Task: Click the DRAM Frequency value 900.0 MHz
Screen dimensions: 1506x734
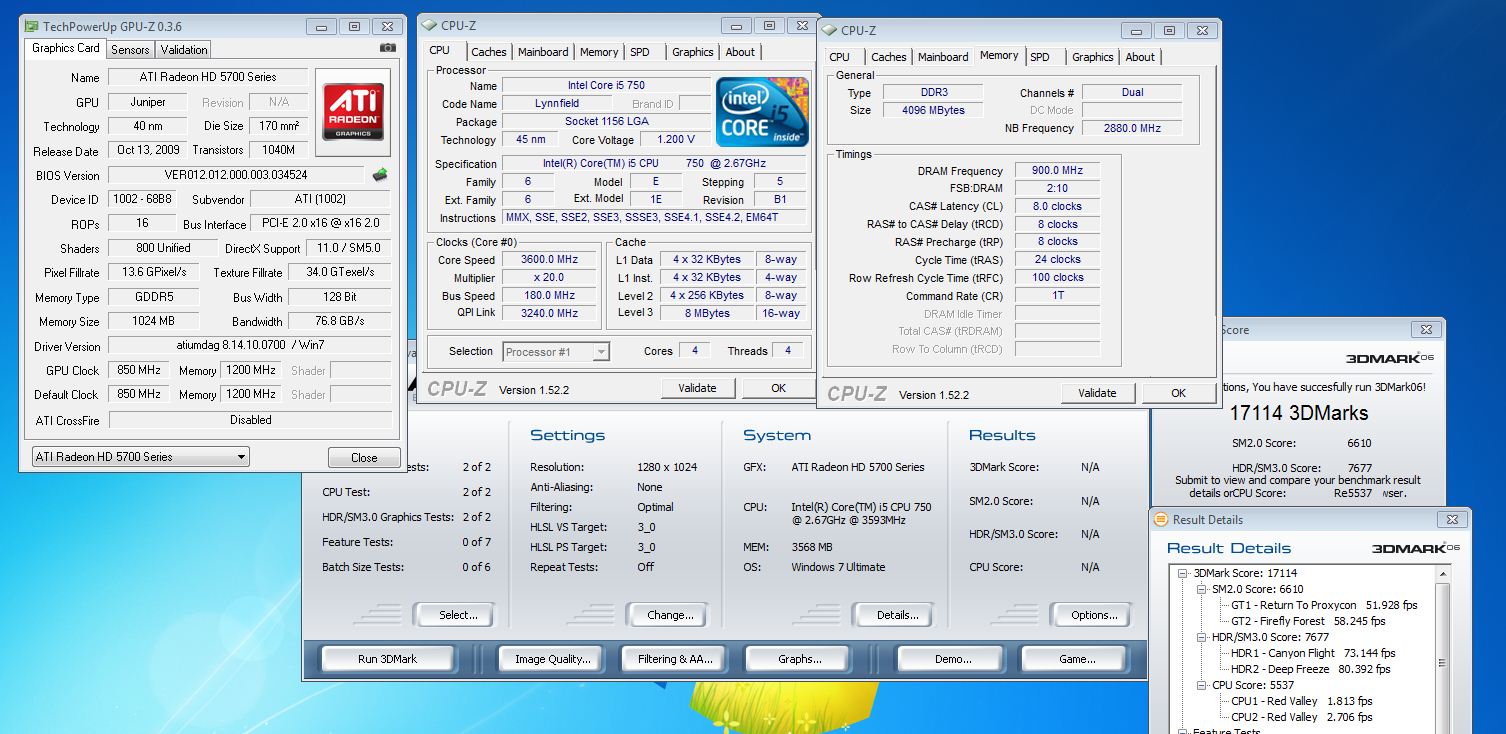Action: coord(1058,171)
